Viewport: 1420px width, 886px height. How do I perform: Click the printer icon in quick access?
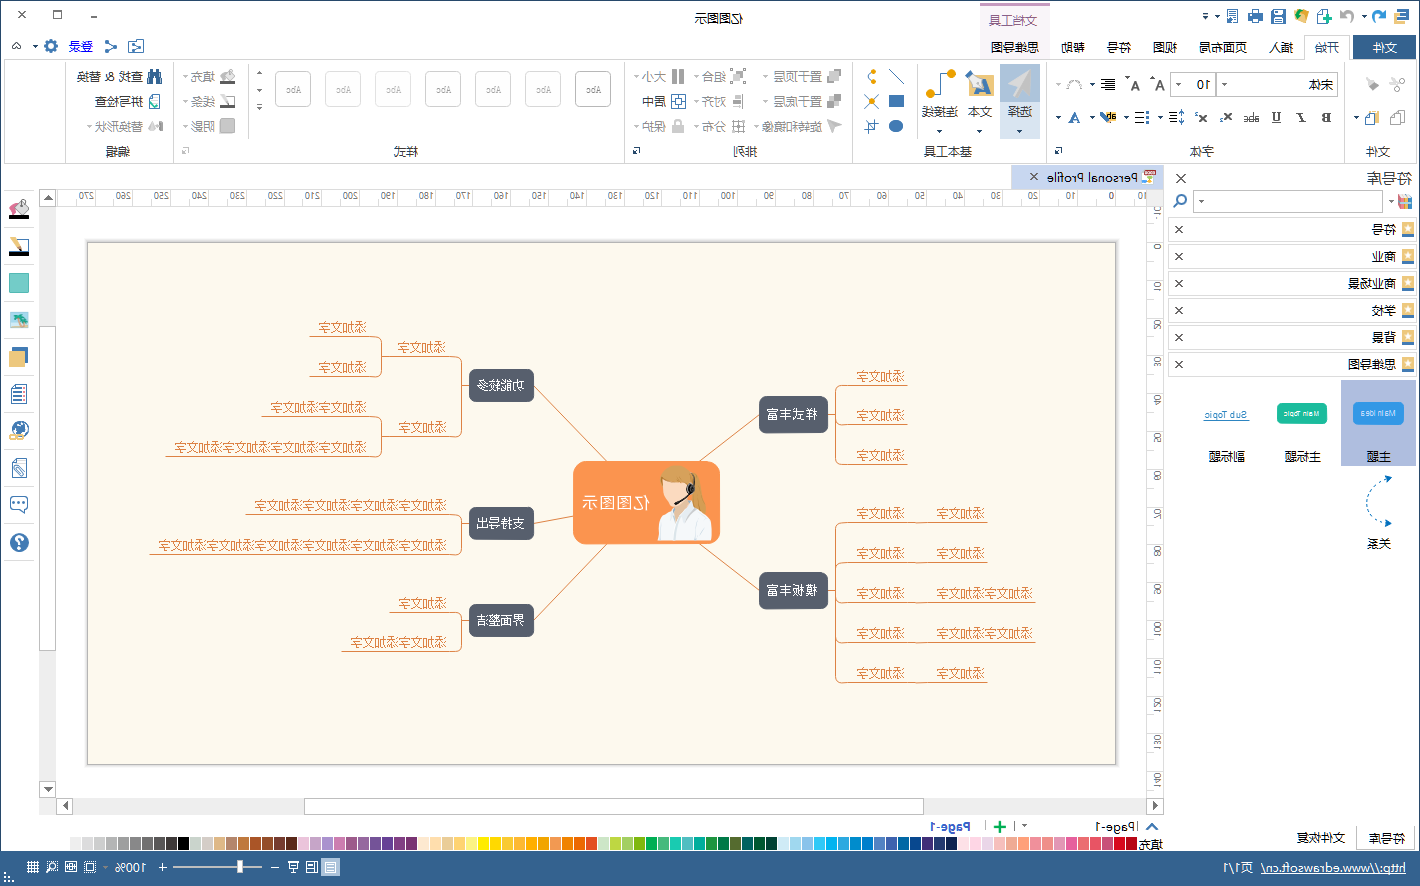coord(1255,16)
